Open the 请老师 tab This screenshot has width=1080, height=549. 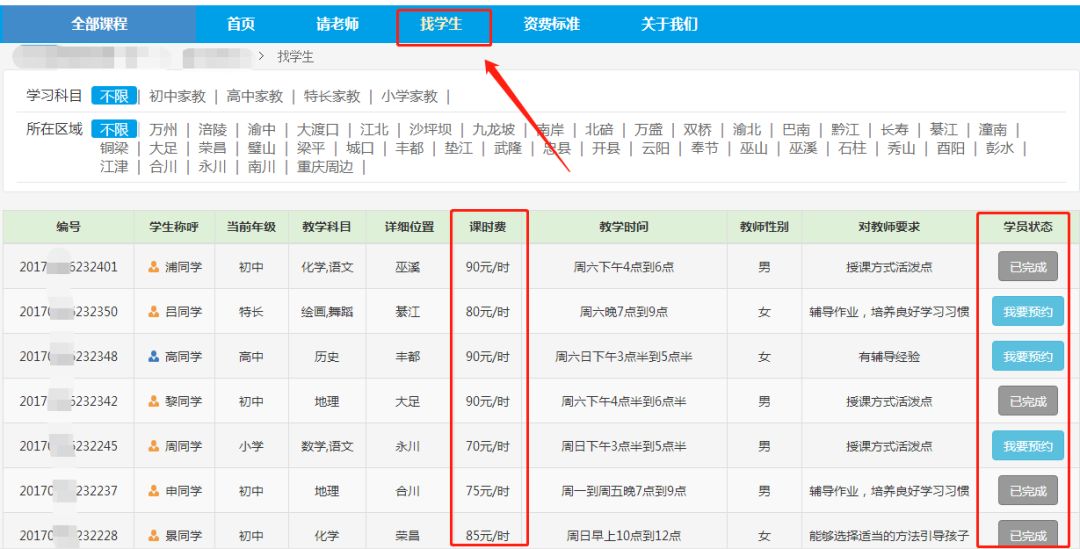(x=338, y=24)
